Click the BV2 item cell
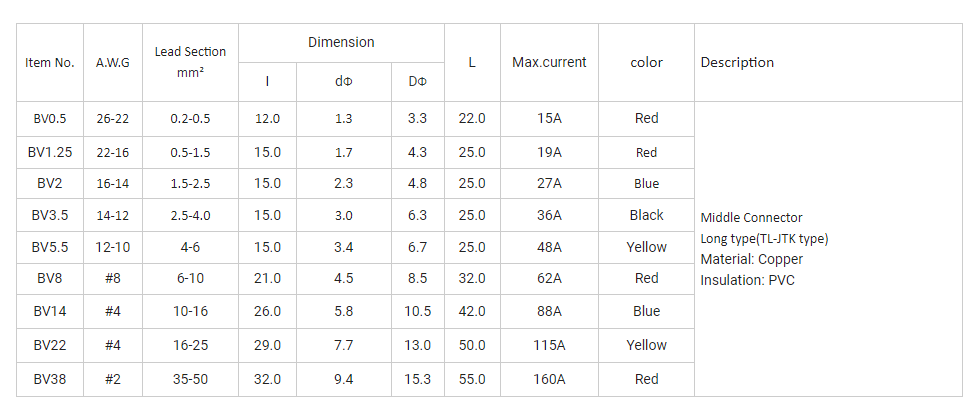973x413 pixels. click(x=50, y=183)
